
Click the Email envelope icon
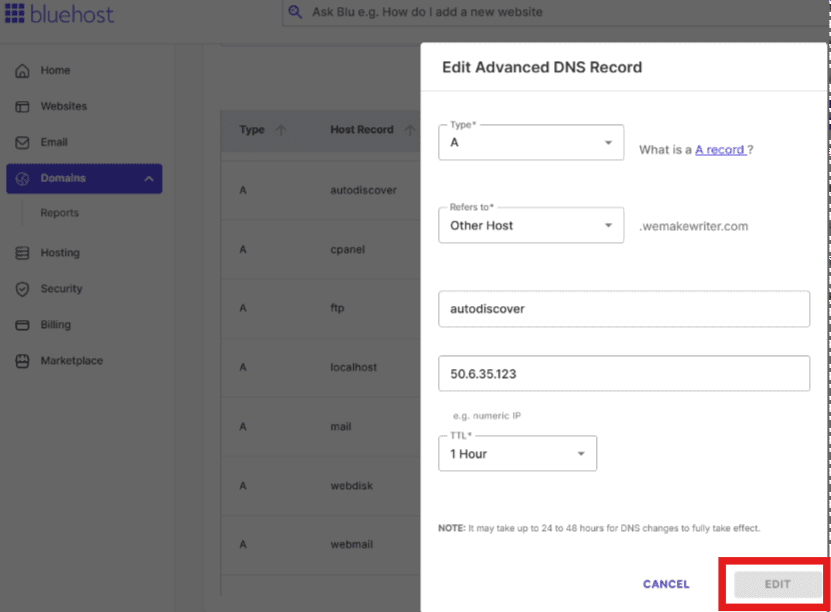(22, 143)
